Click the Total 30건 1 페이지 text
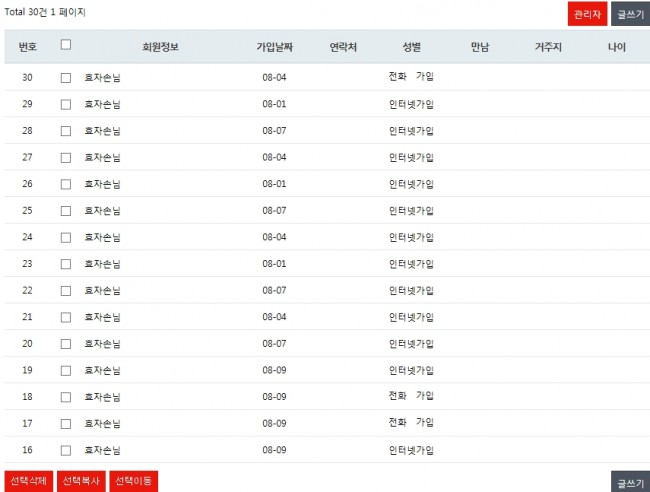Screen dimensions: 650x492 point(45,12)
